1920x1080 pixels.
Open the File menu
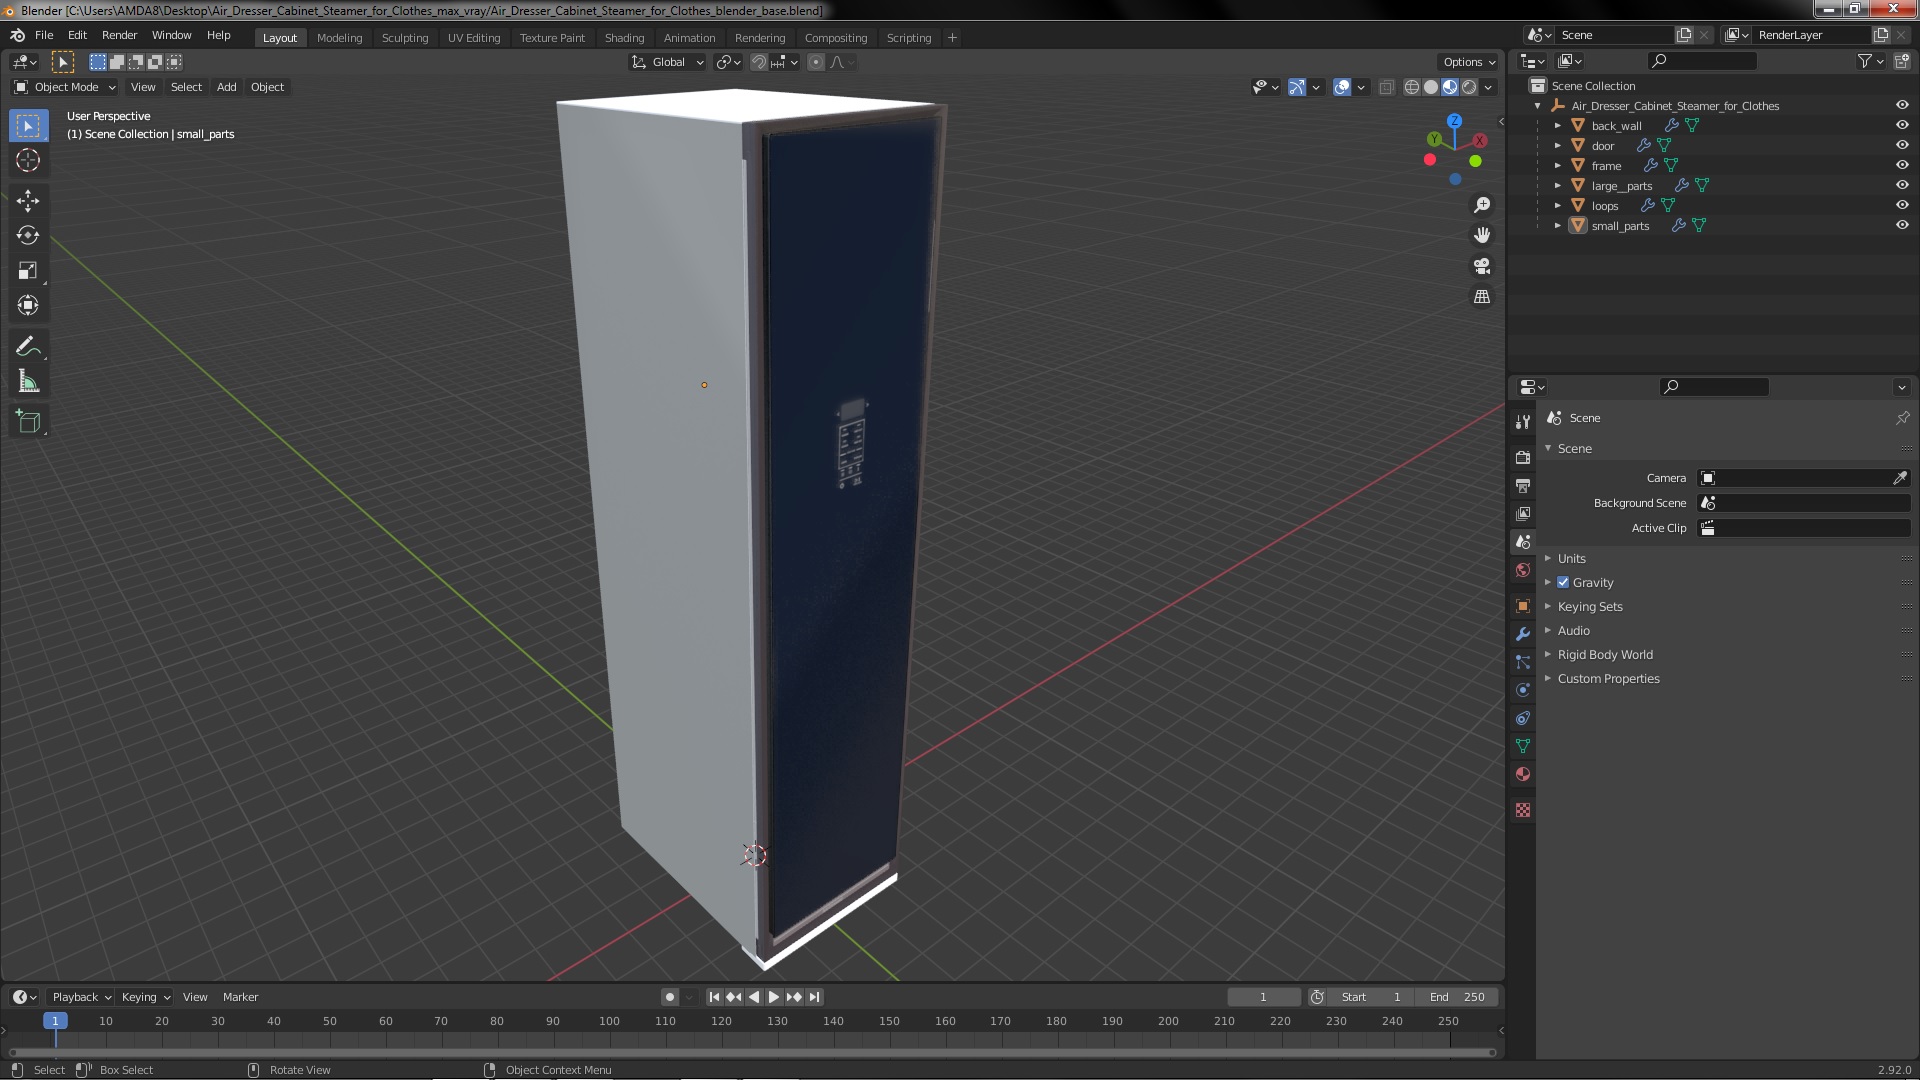[x=44, y=35]
